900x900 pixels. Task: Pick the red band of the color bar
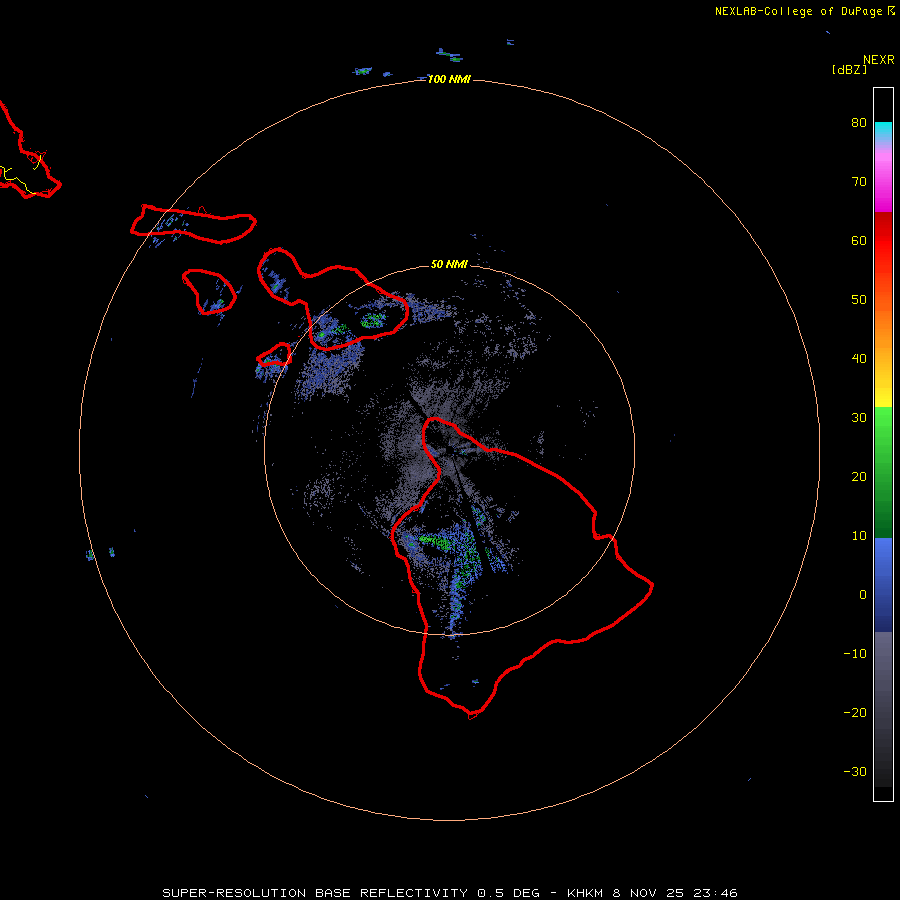click(883, 240)
